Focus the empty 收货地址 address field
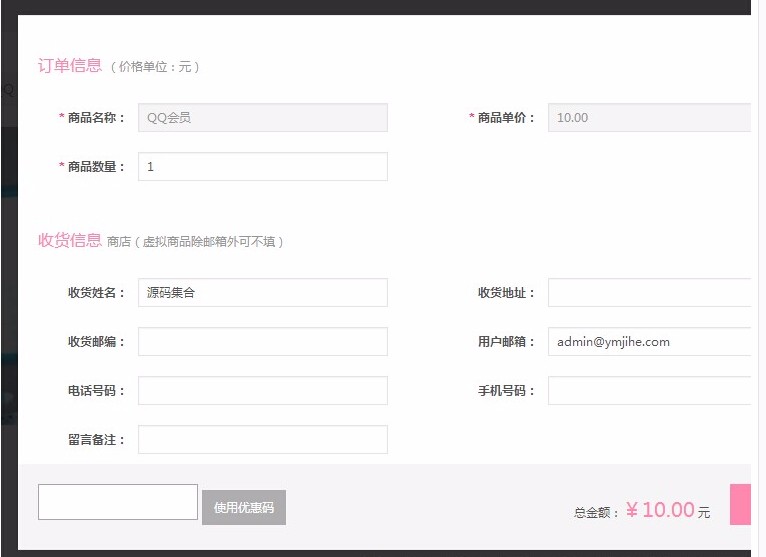The width and height of the screenshot is (766, 557). 649,293
